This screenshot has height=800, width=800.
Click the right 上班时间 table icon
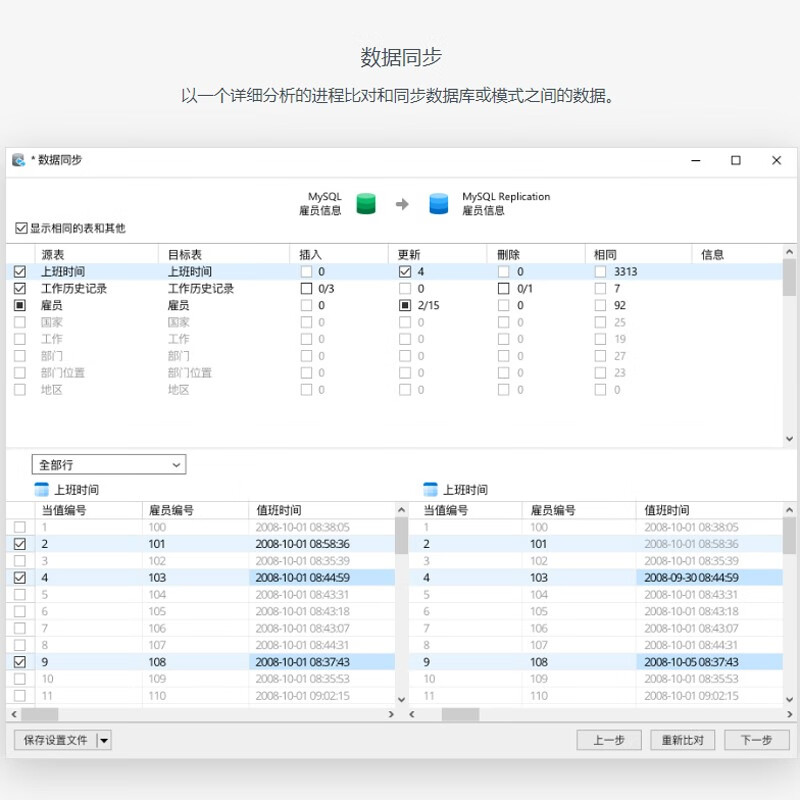430,490
